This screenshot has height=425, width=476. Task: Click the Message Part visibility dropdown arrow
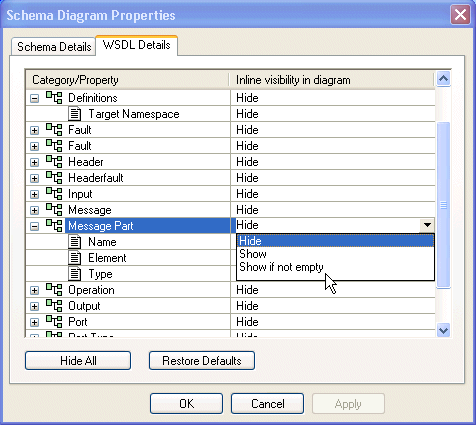pos(427,225)
